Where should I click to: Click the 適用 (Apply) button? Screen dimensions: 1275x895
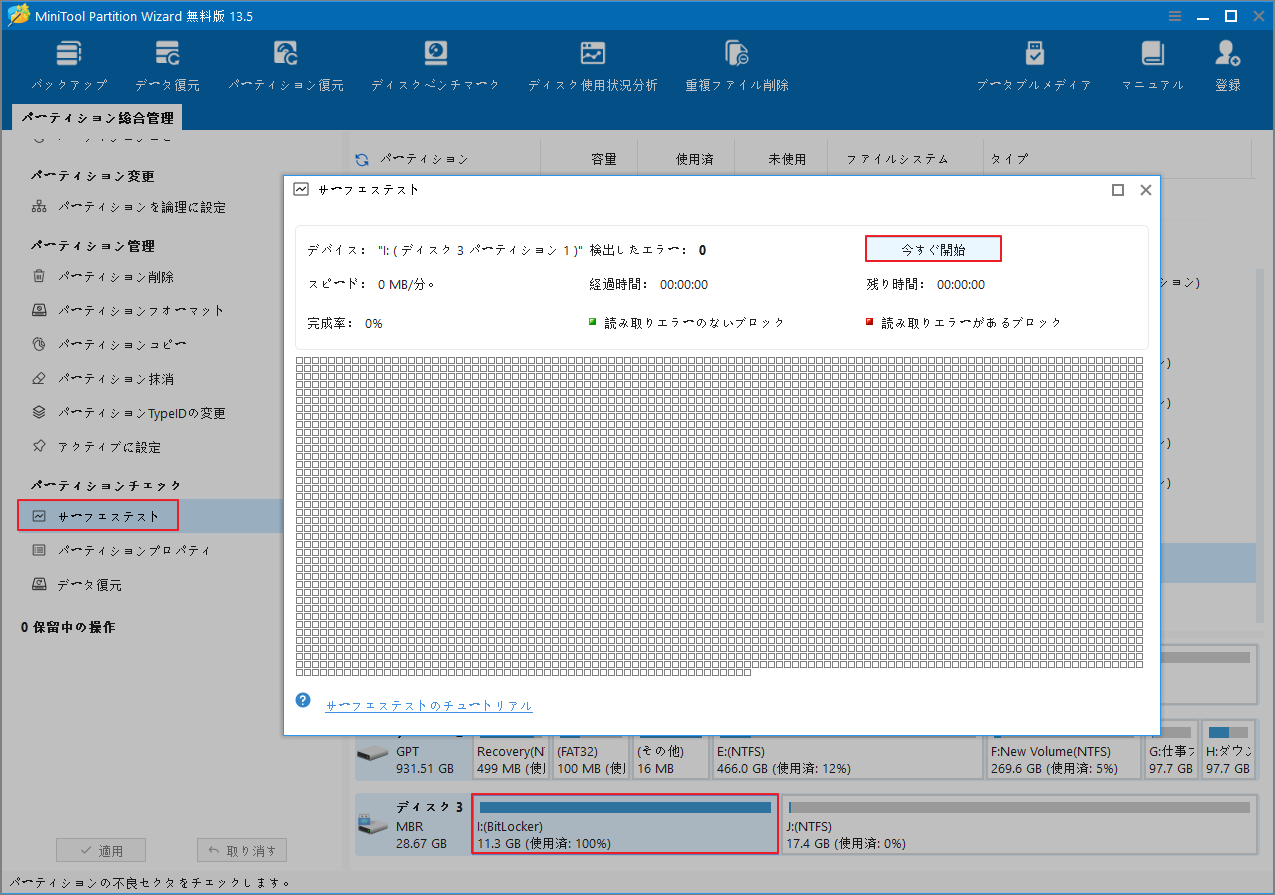pyautogui.click(x=100, y=849)
